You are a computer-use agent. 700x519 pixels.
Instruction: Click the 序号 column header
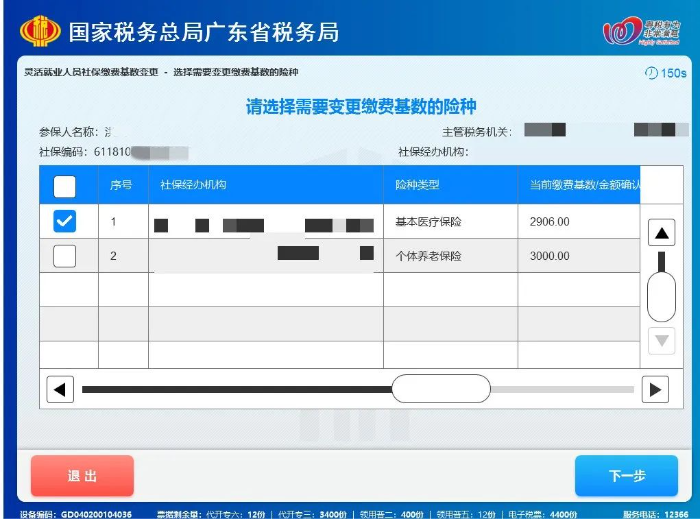pos(121,185)
